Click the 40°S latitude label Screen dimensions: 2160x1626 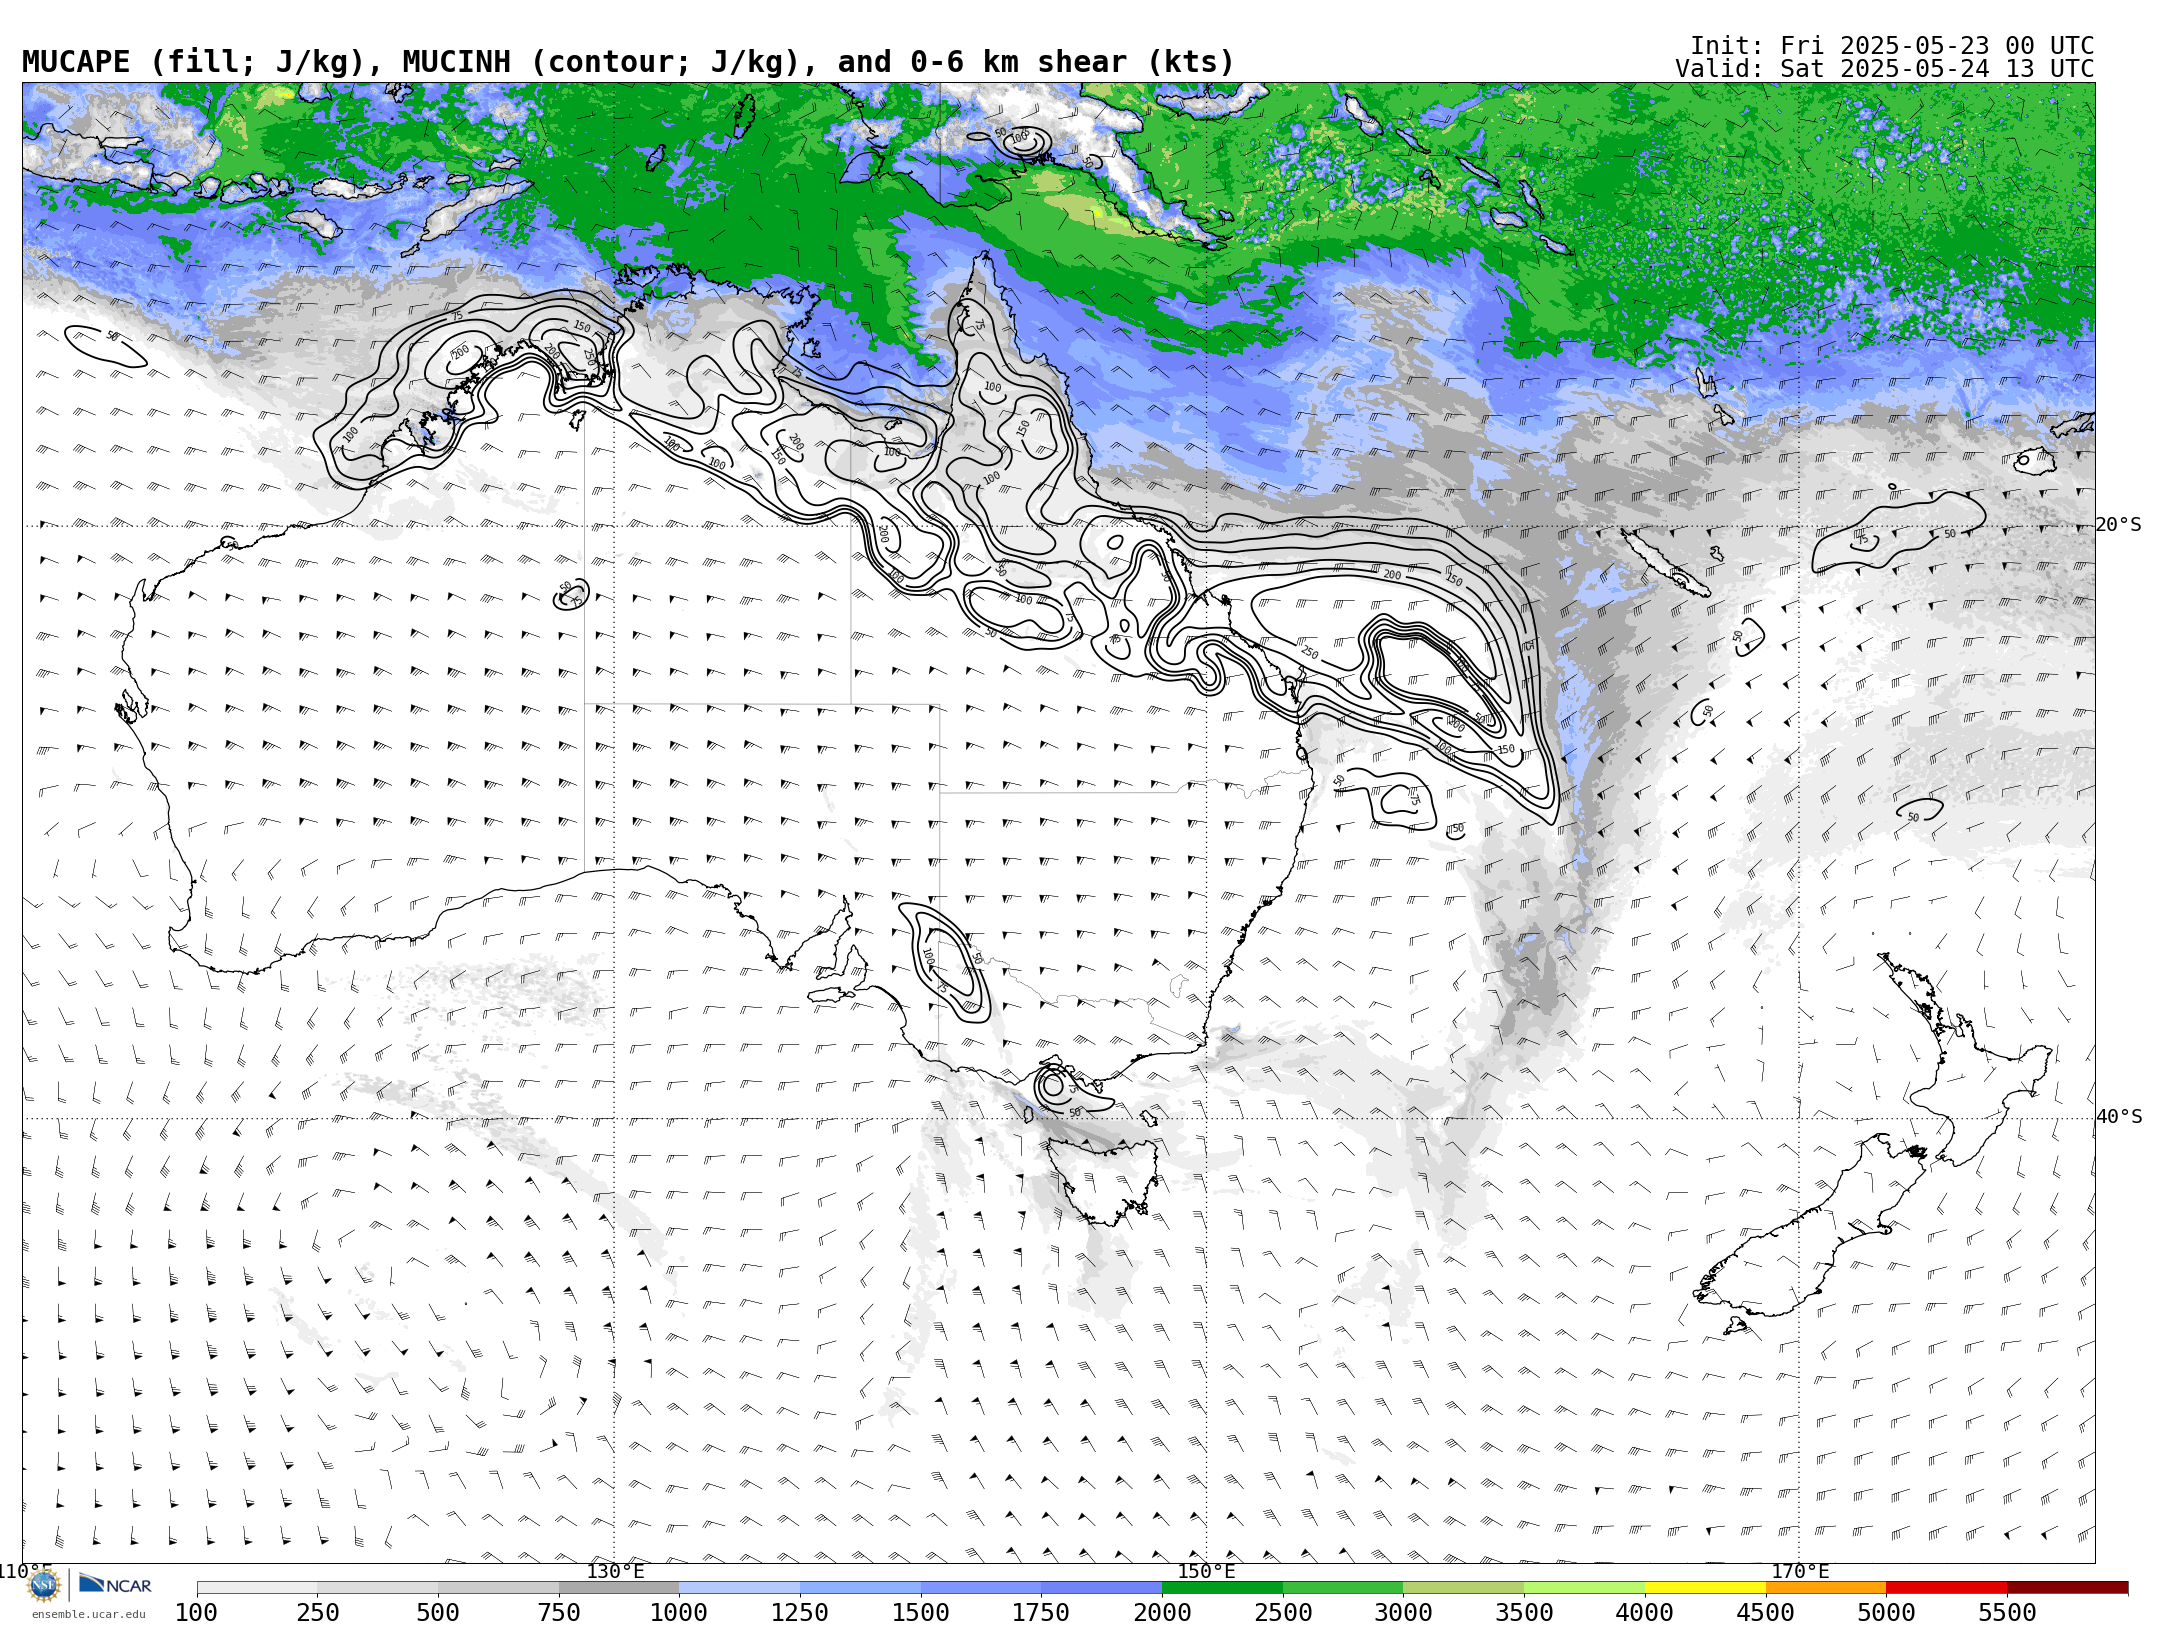click(x=2119, y=1117)
